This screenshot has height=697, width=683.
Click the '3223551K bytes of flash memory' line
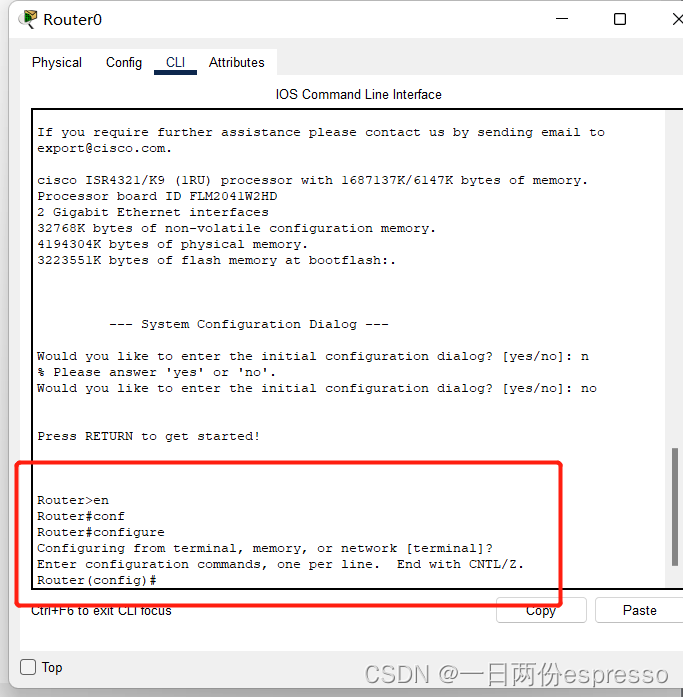pyautogui.click(x=216, y=260)
